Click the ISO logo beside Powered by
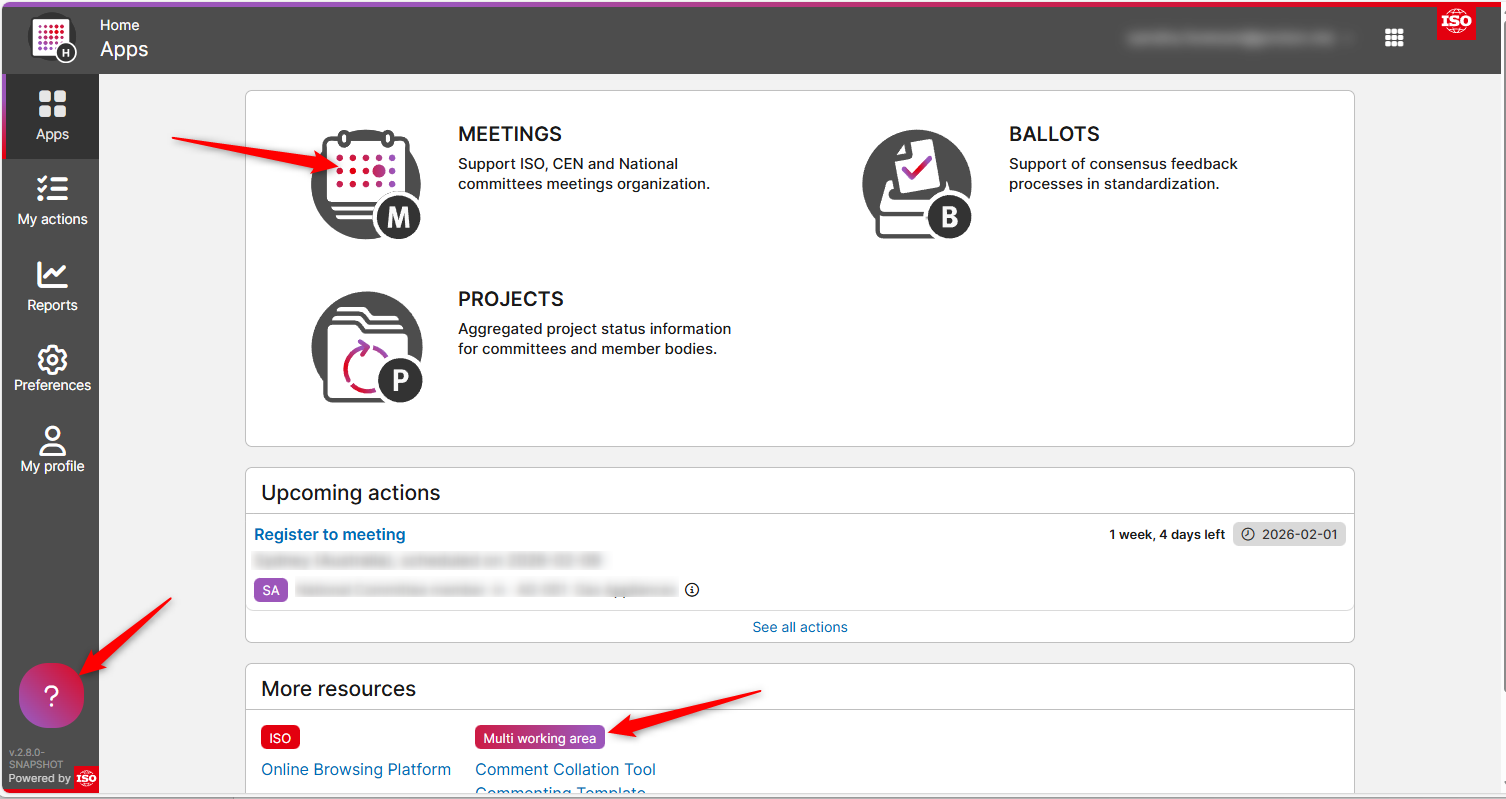 [86, 778]
